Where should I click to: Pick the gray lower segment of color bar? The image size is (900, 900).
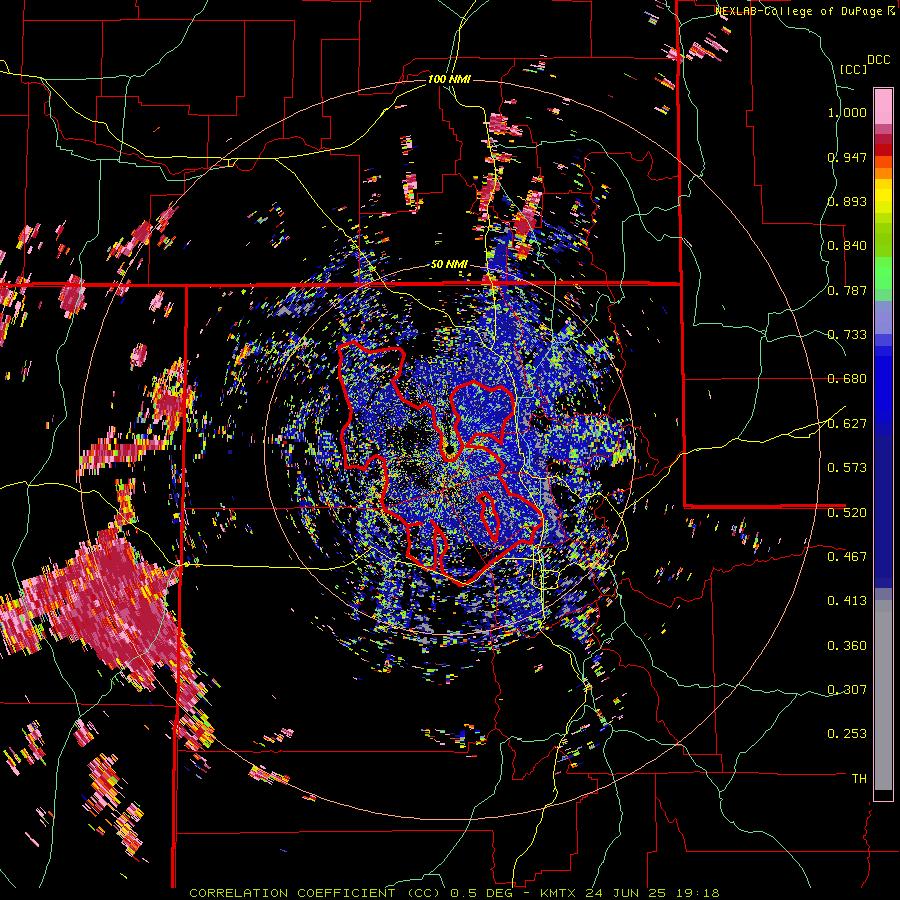pos(883,695)
